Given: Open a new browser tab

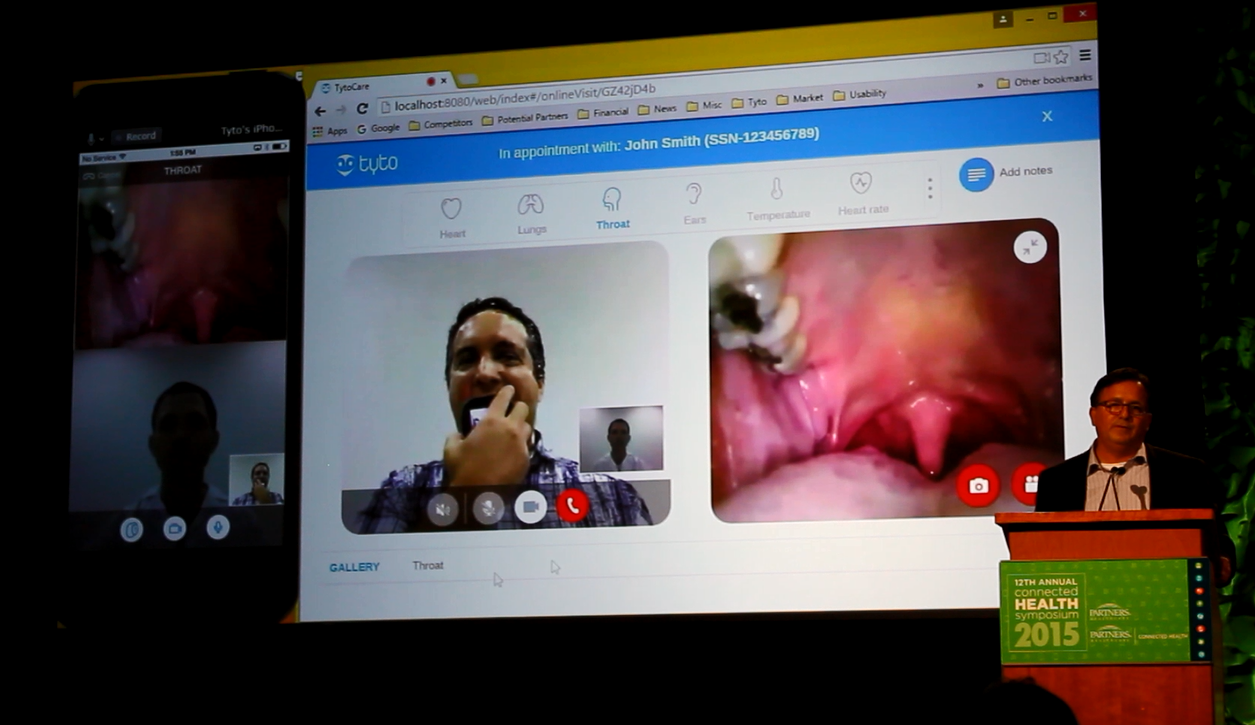Looking at the screenshot, I should (468, 79).
